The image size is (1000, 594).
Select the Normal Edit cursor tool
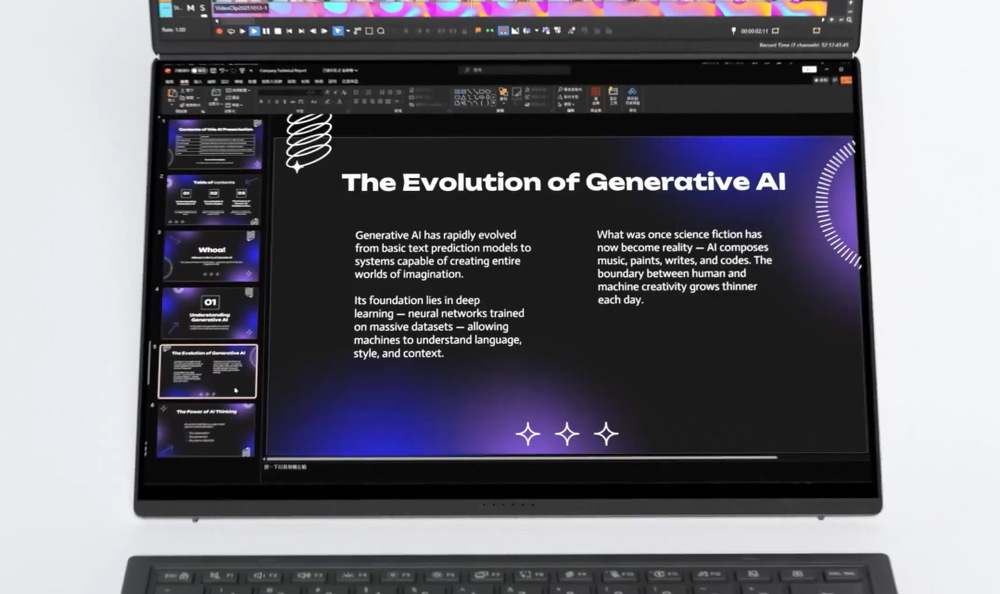[x=338, y=31]
